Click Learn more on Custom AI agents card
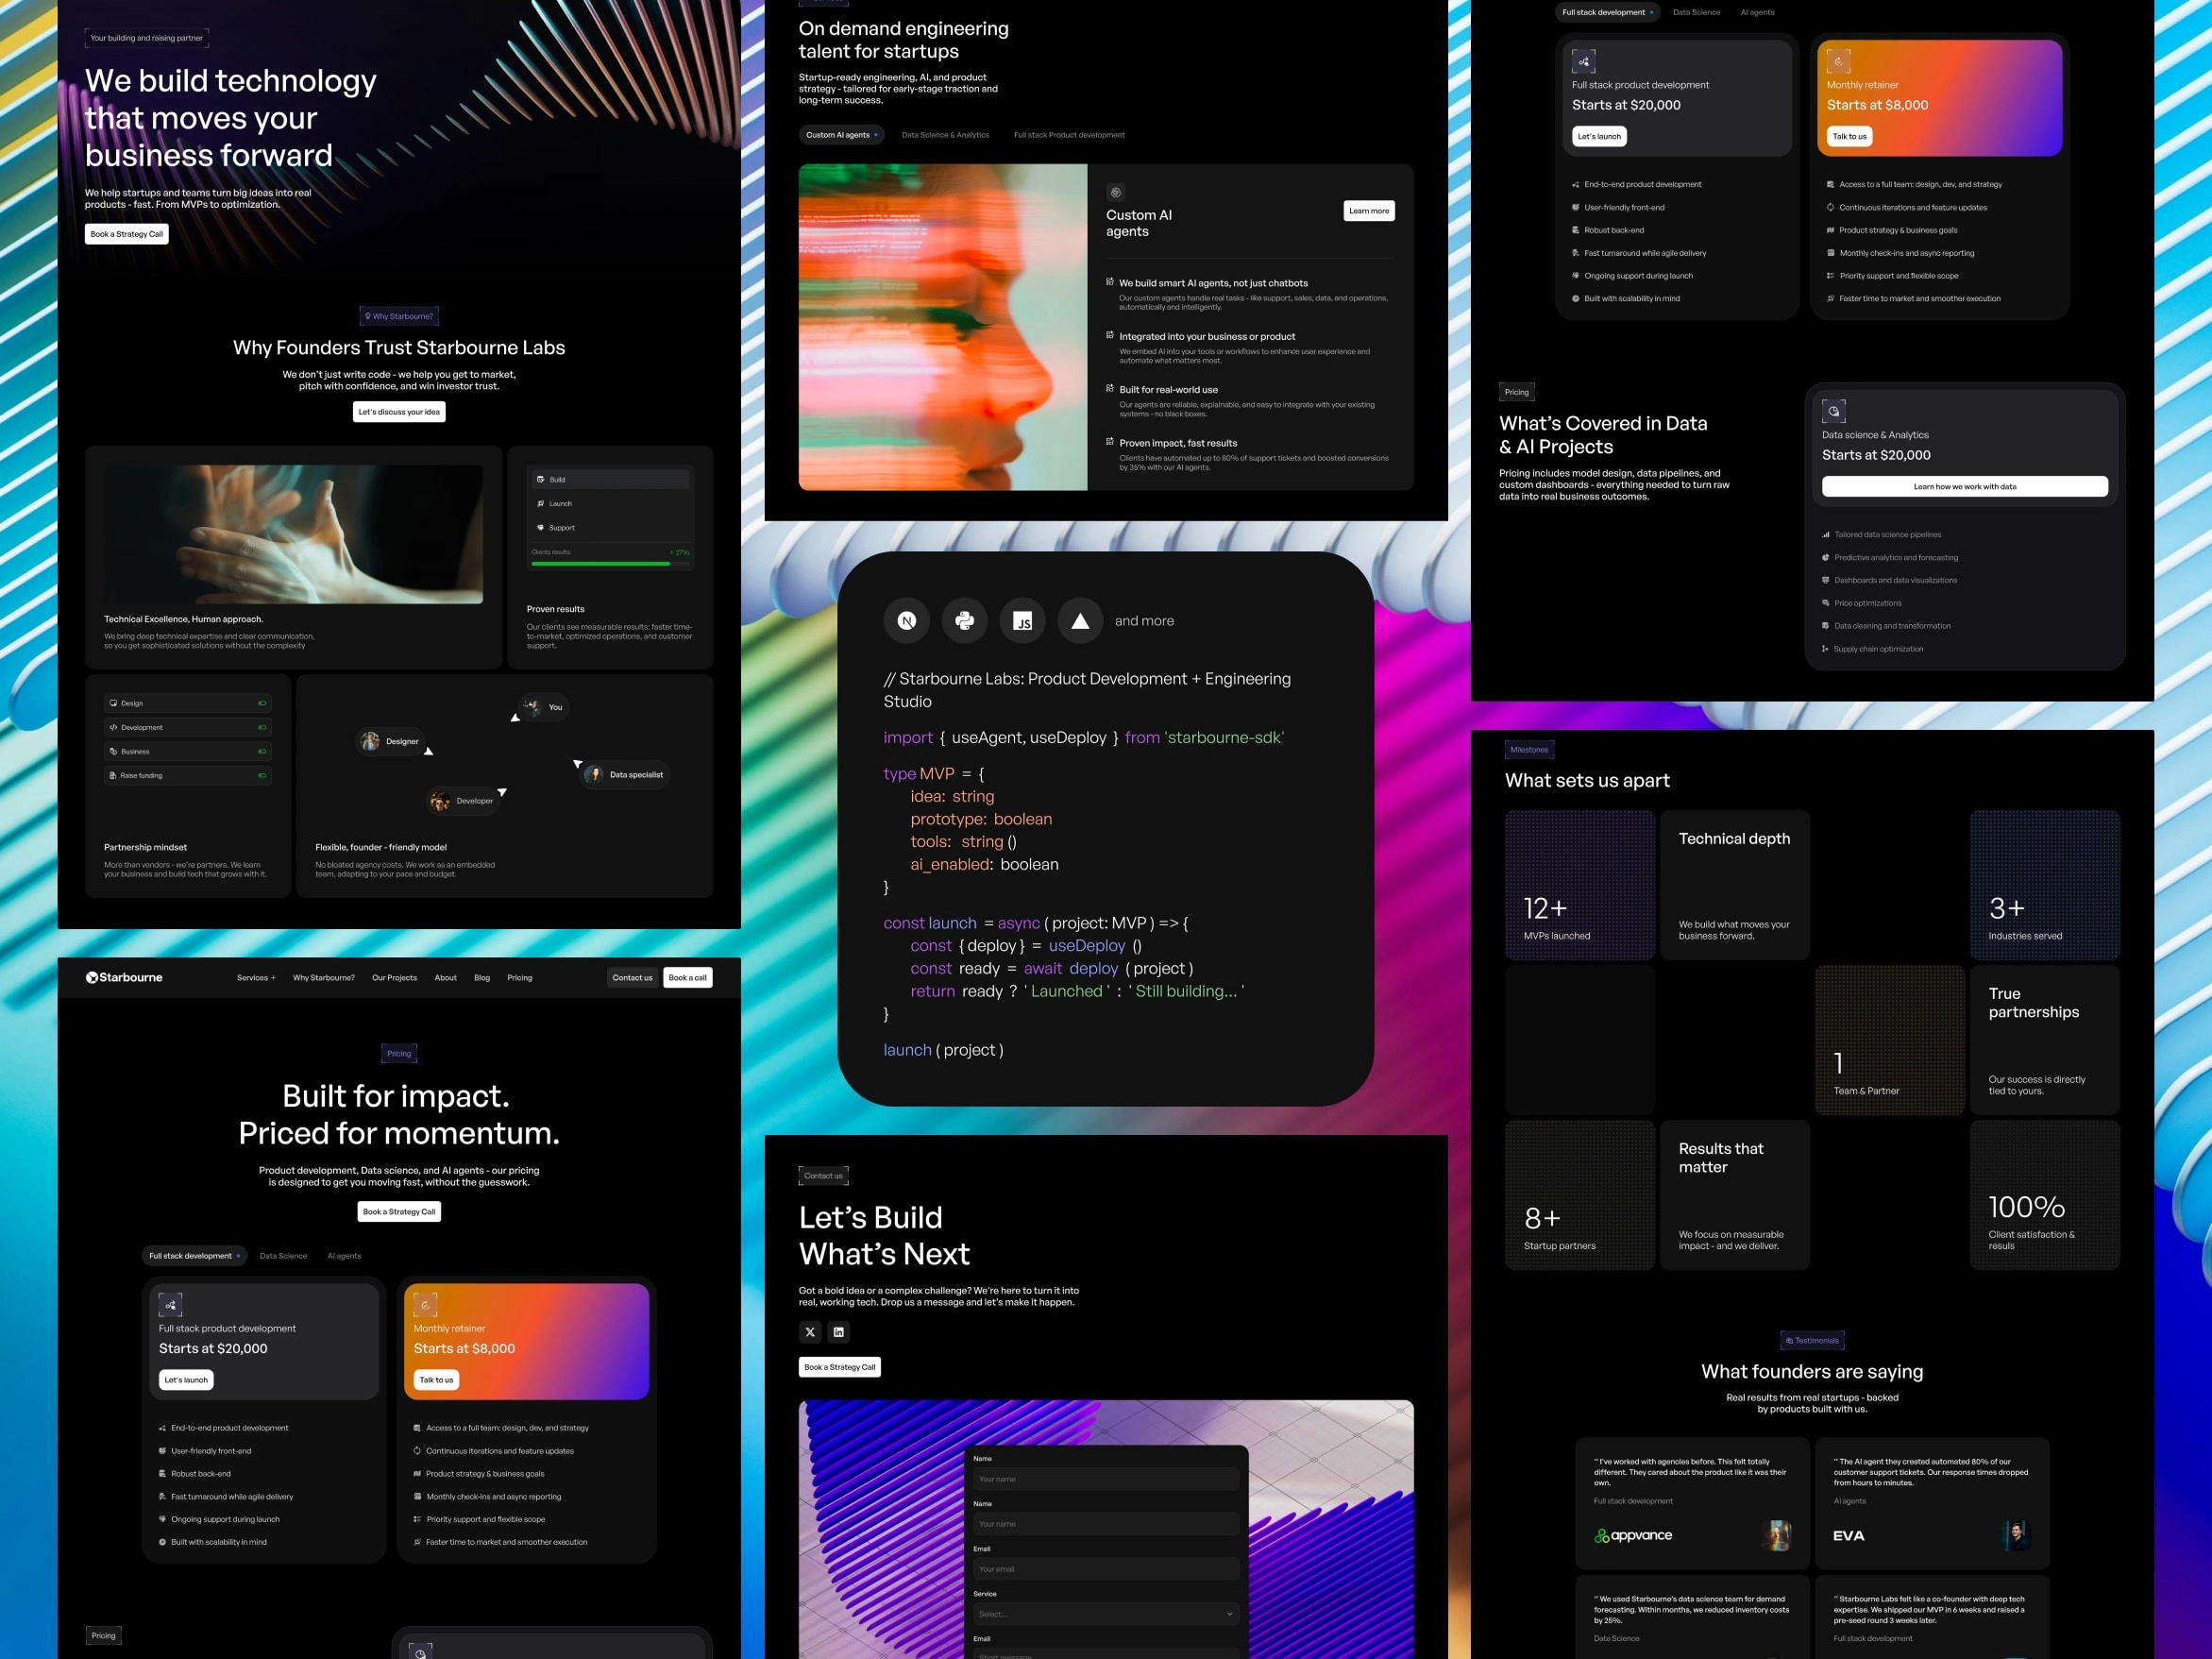Viewport: 2212px width, 1659px height. click(x=1369, y=211)
